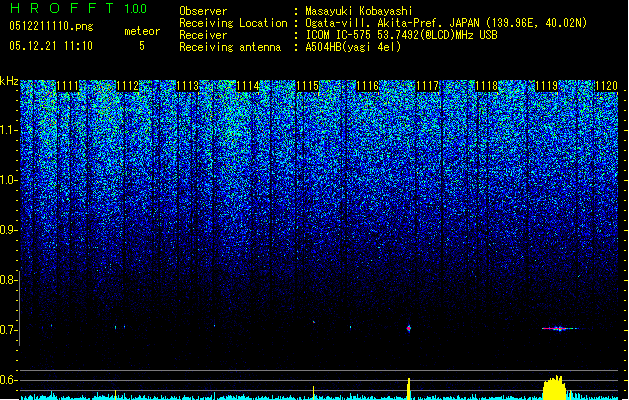The width and height of the screenshot is (629, 400).
Task: Click the "meteor" count label
Action: [x=142, y=31]
